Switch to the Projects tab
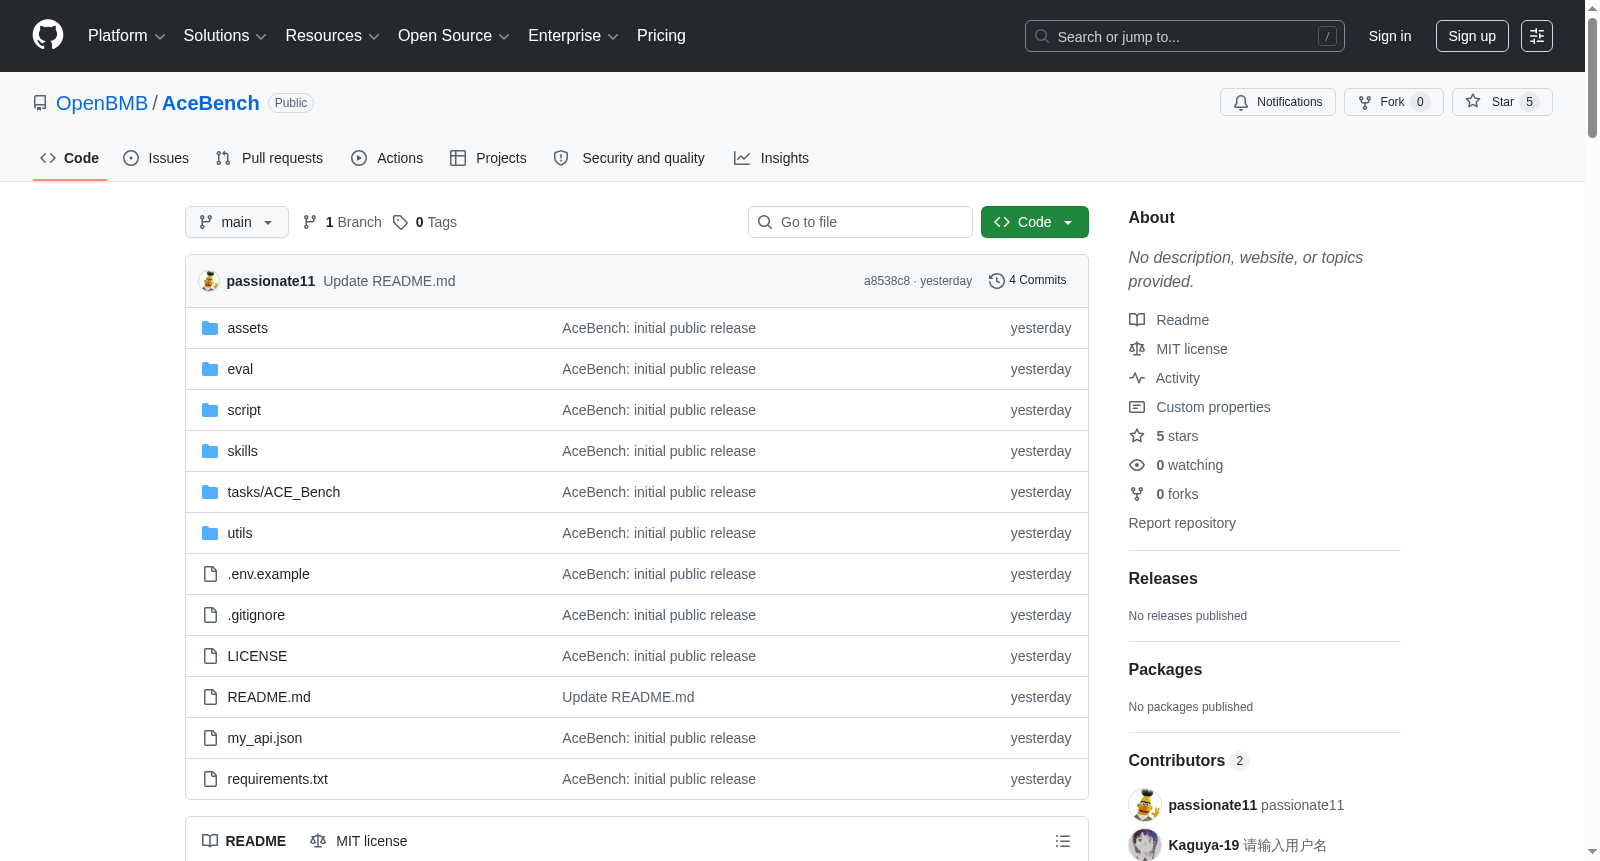Viewport: 1600px width, 861px height. (x=488, y=158)
